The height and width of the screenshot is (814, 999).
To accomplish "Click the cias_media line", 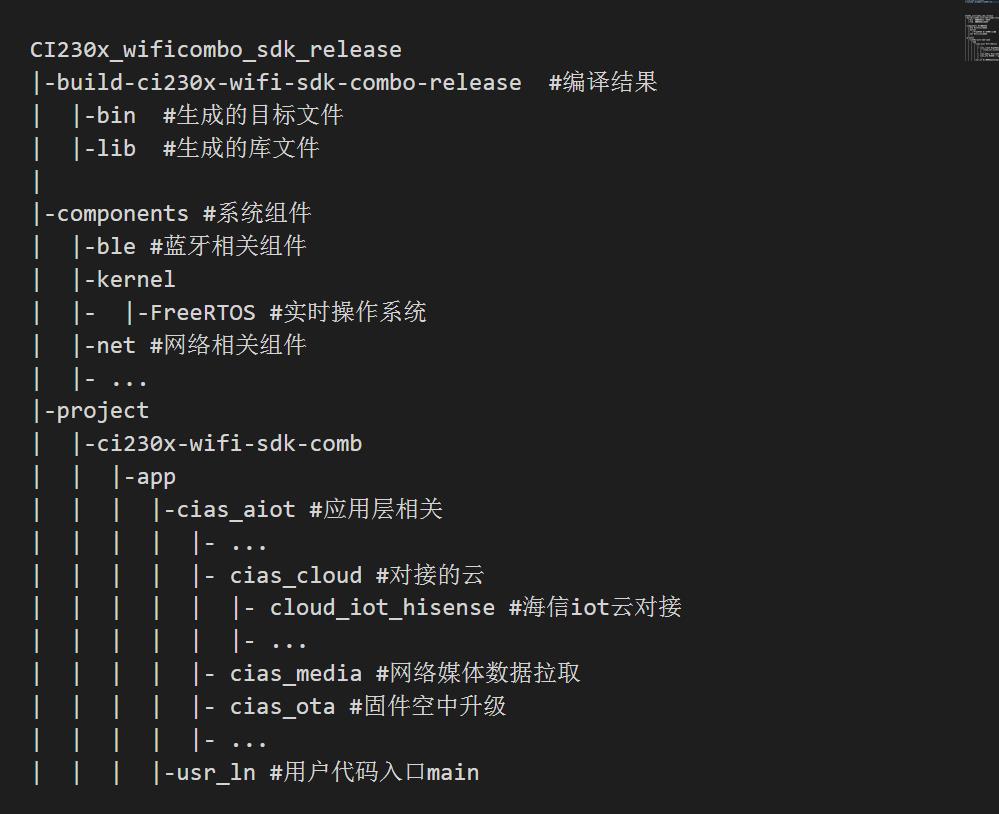I will 306,673.
